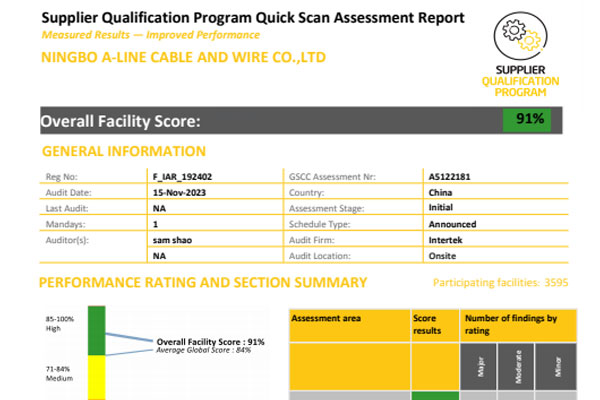Image resolution: width=600 pixels, height=400 pixels.
Task: Select the Audit Firm value Intertek
Action: [446, 240]
